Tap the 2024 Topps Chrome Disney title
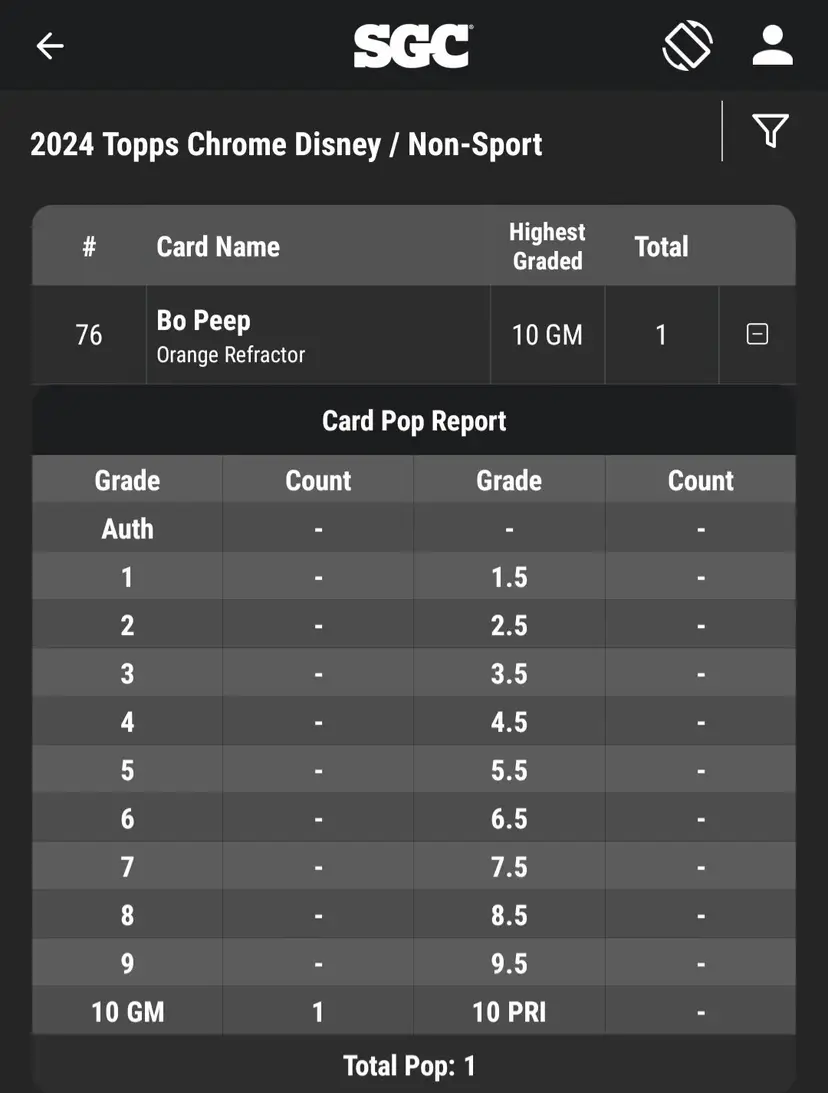Screen dimensions: 828x1093 pyautogui.click(x=286, y=145)
